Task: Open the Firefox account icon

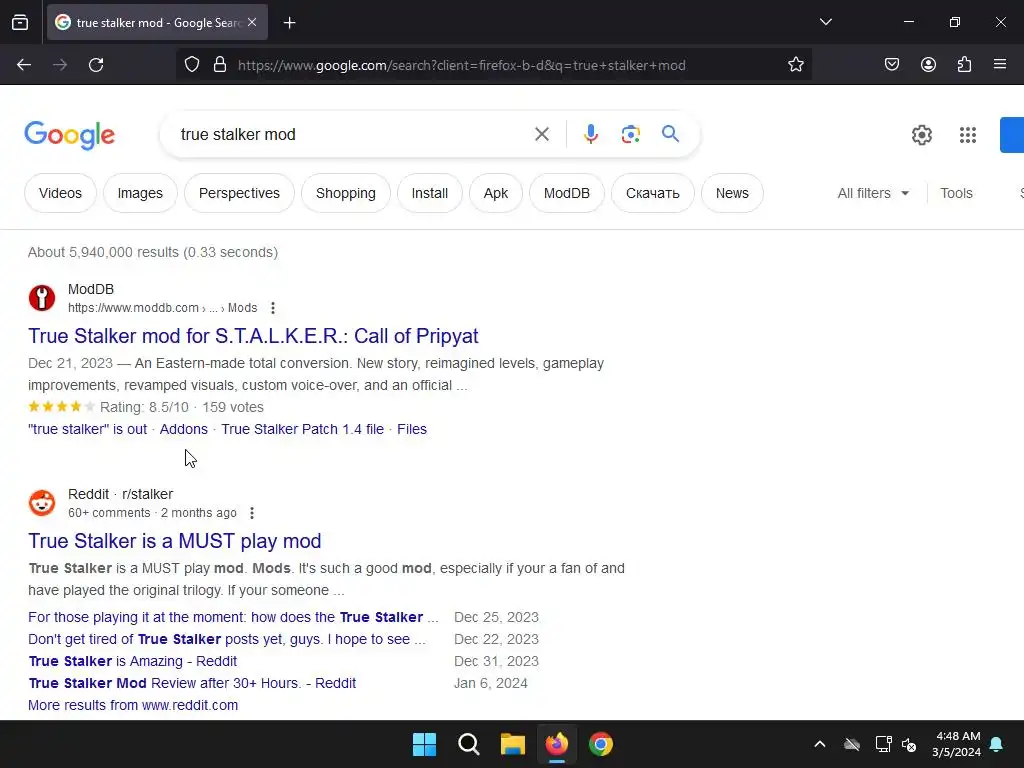Action: pyautogui.click(x=928, y=65)
